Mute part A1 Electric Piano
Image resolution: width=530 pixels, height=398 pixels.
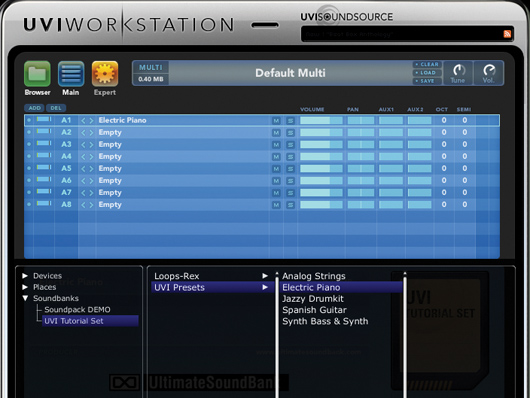[276, 121]
